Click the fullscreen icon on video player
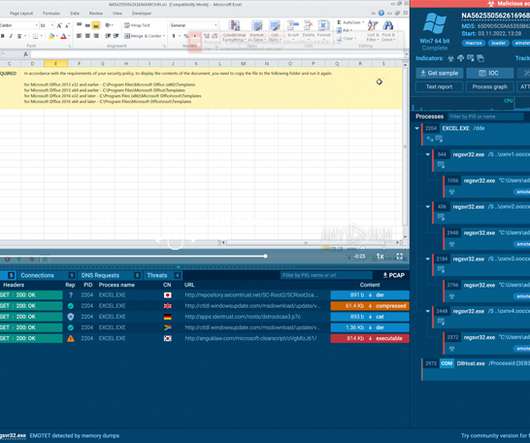This screenshot has width=530, height=443. pos(400,256)
